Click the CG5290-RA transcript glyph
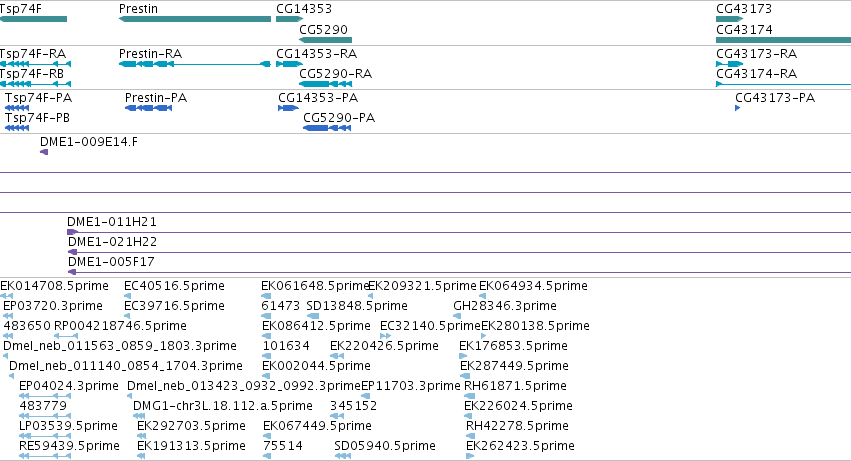 coord(326,84)
